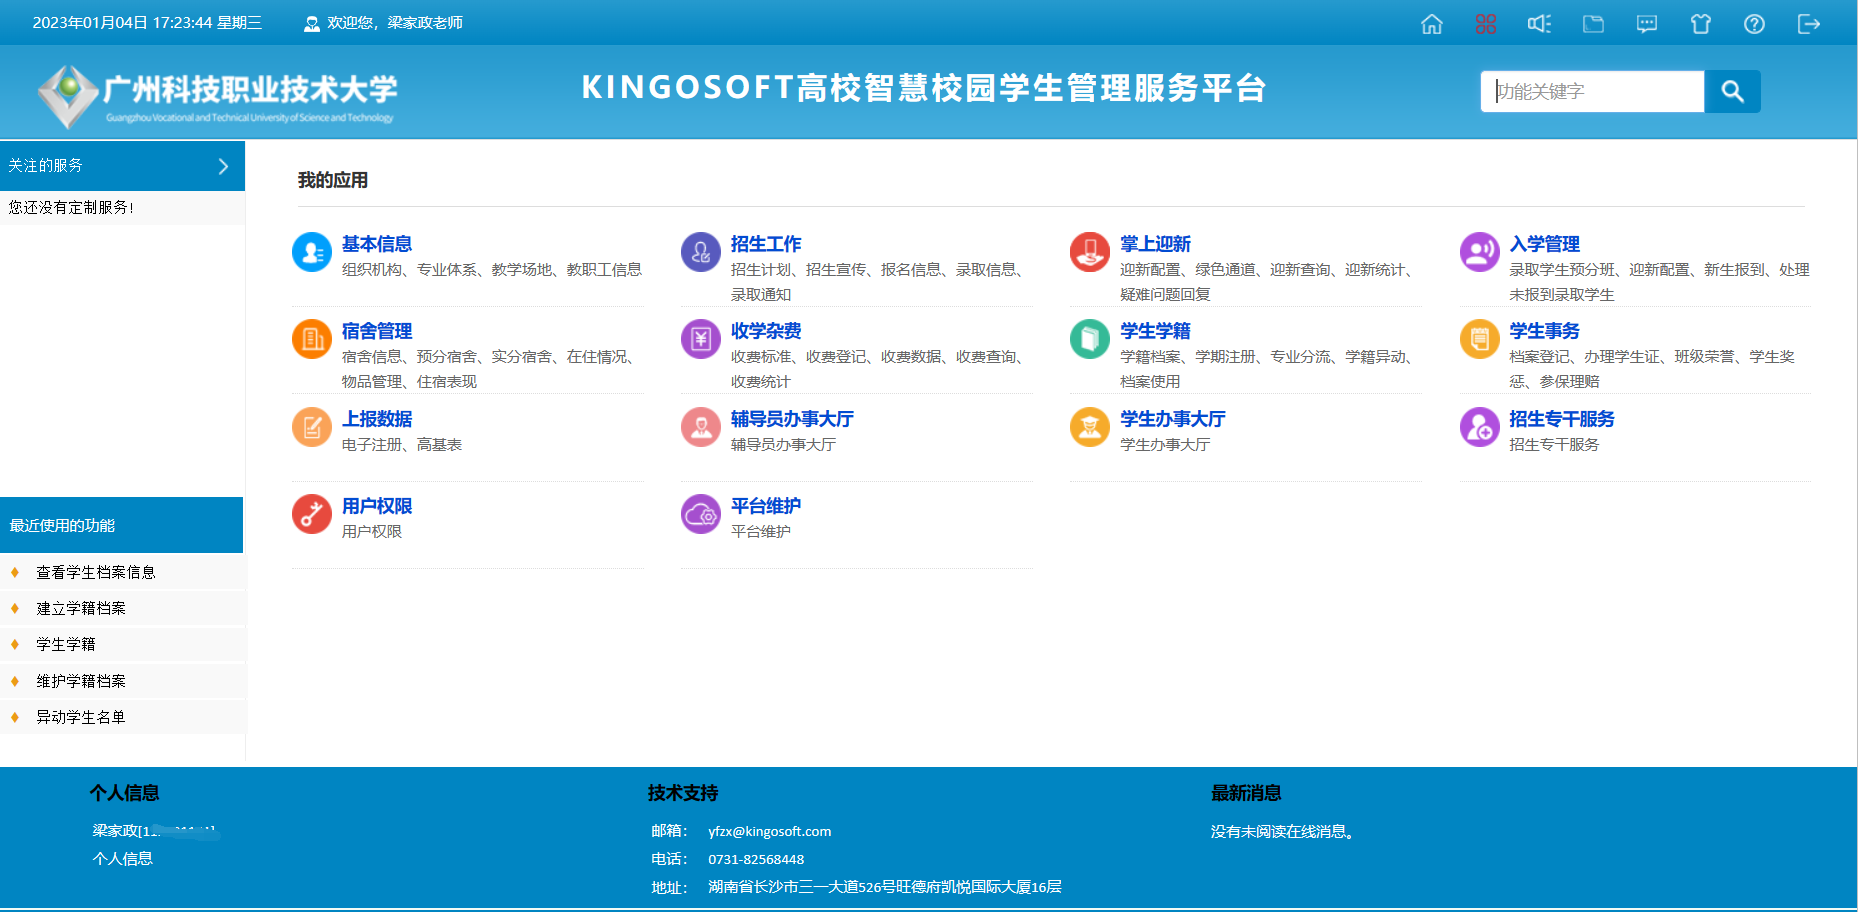Viewport: 1858px width, 912px height.
Task: Open recent function 异动学生名单
Action: 81,717
